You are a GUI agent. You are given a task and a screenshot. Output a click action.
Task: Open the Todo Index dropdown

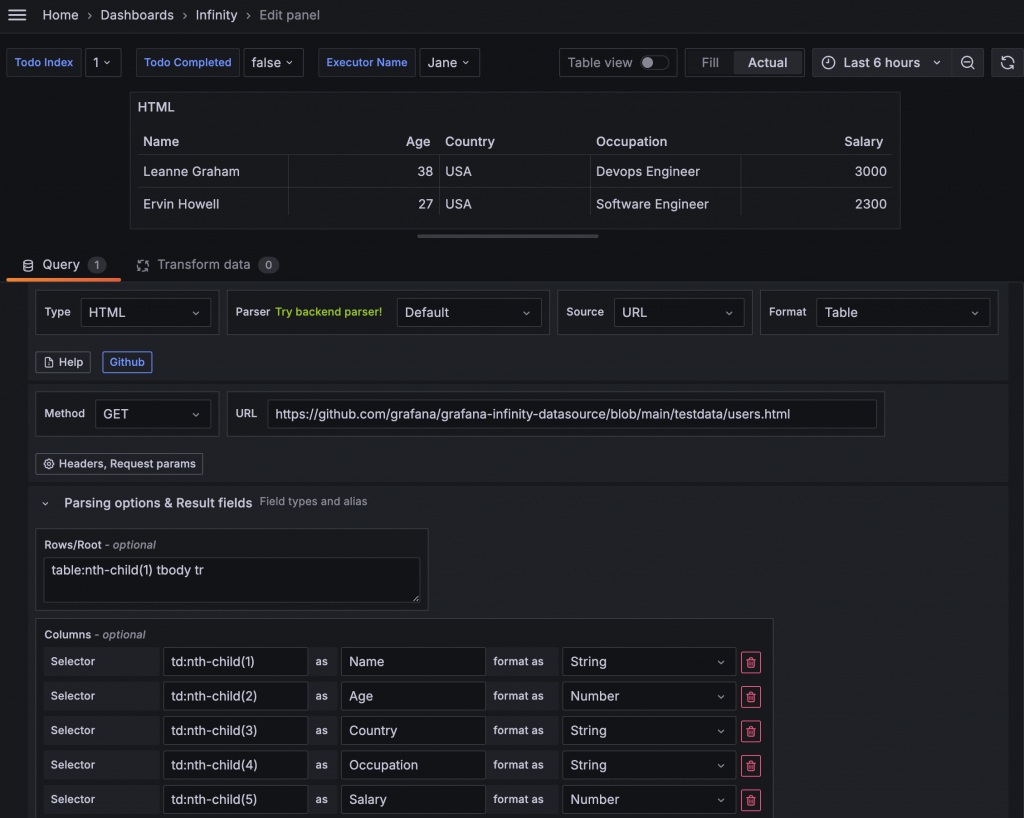103,63
